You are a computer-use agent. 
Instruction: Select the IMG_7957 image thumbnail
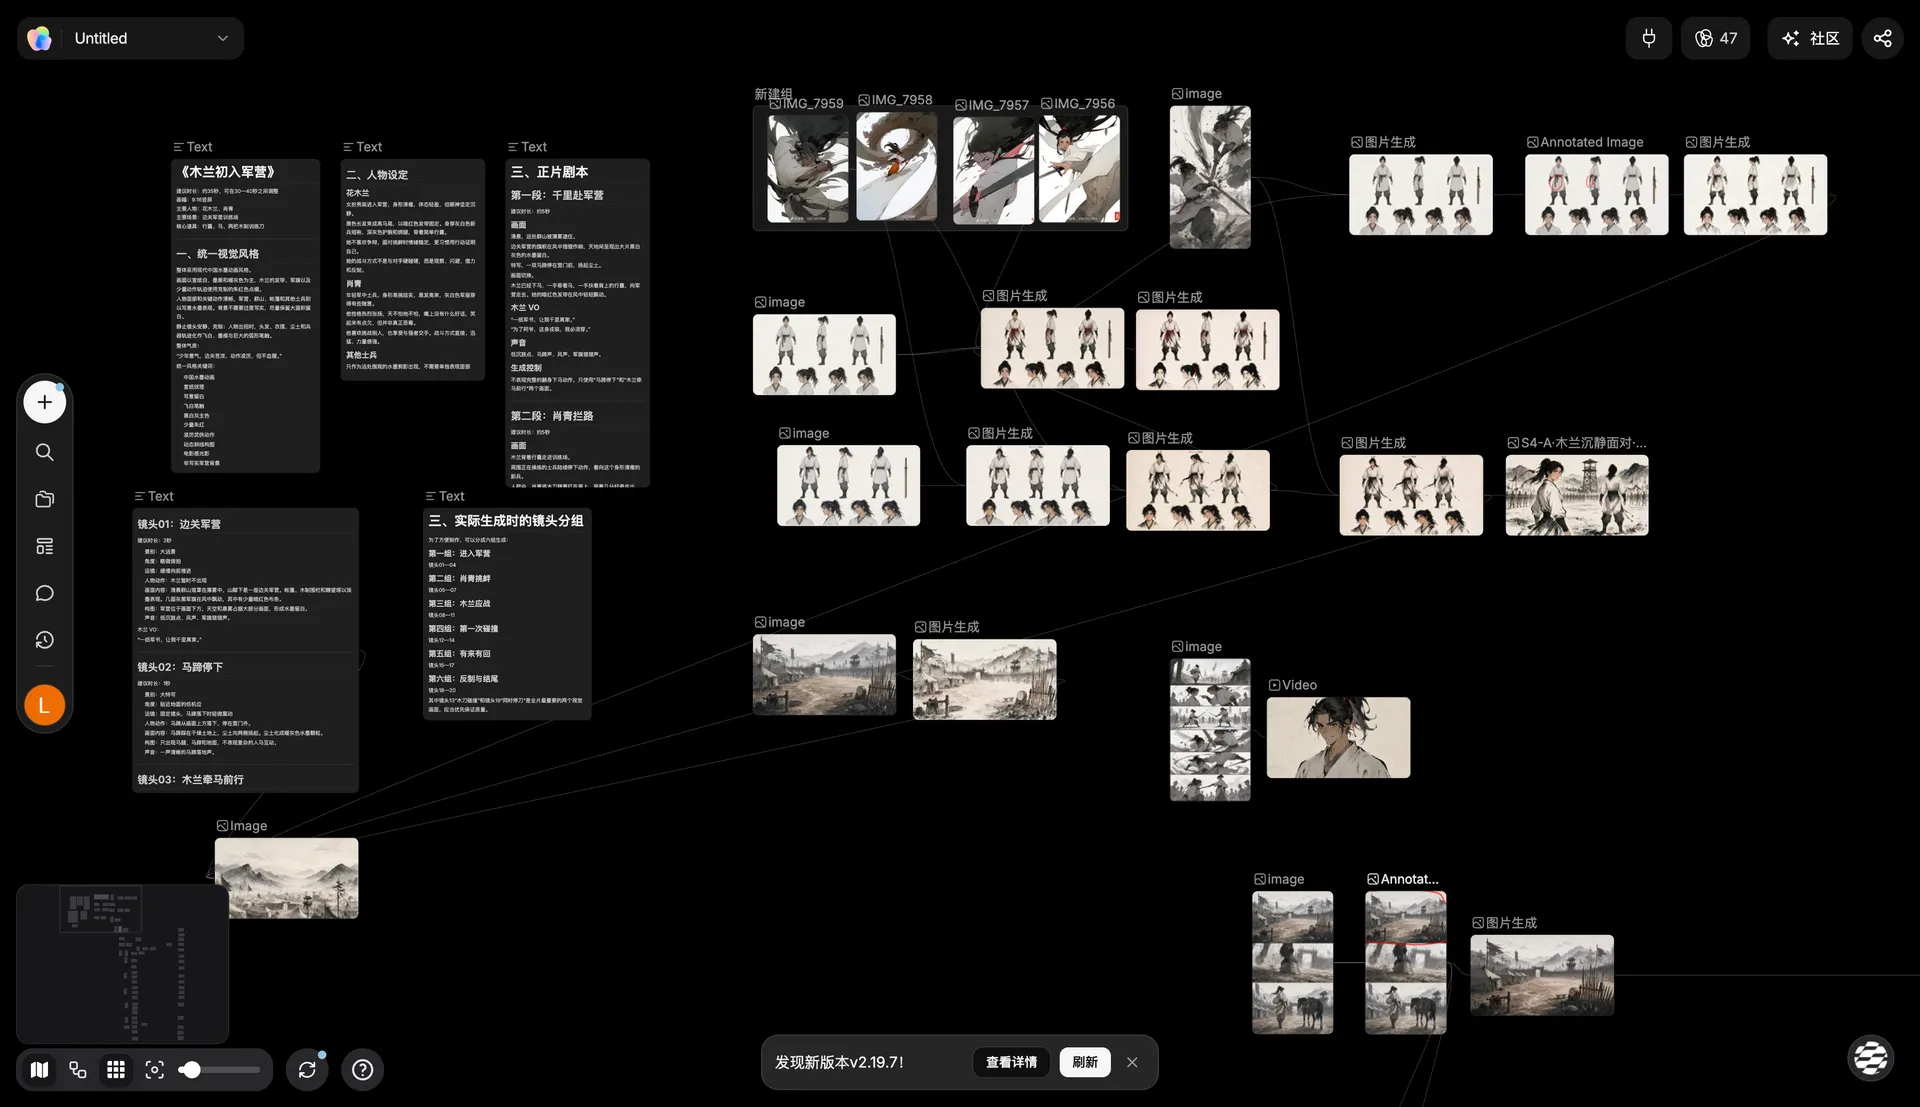point(993,169)
